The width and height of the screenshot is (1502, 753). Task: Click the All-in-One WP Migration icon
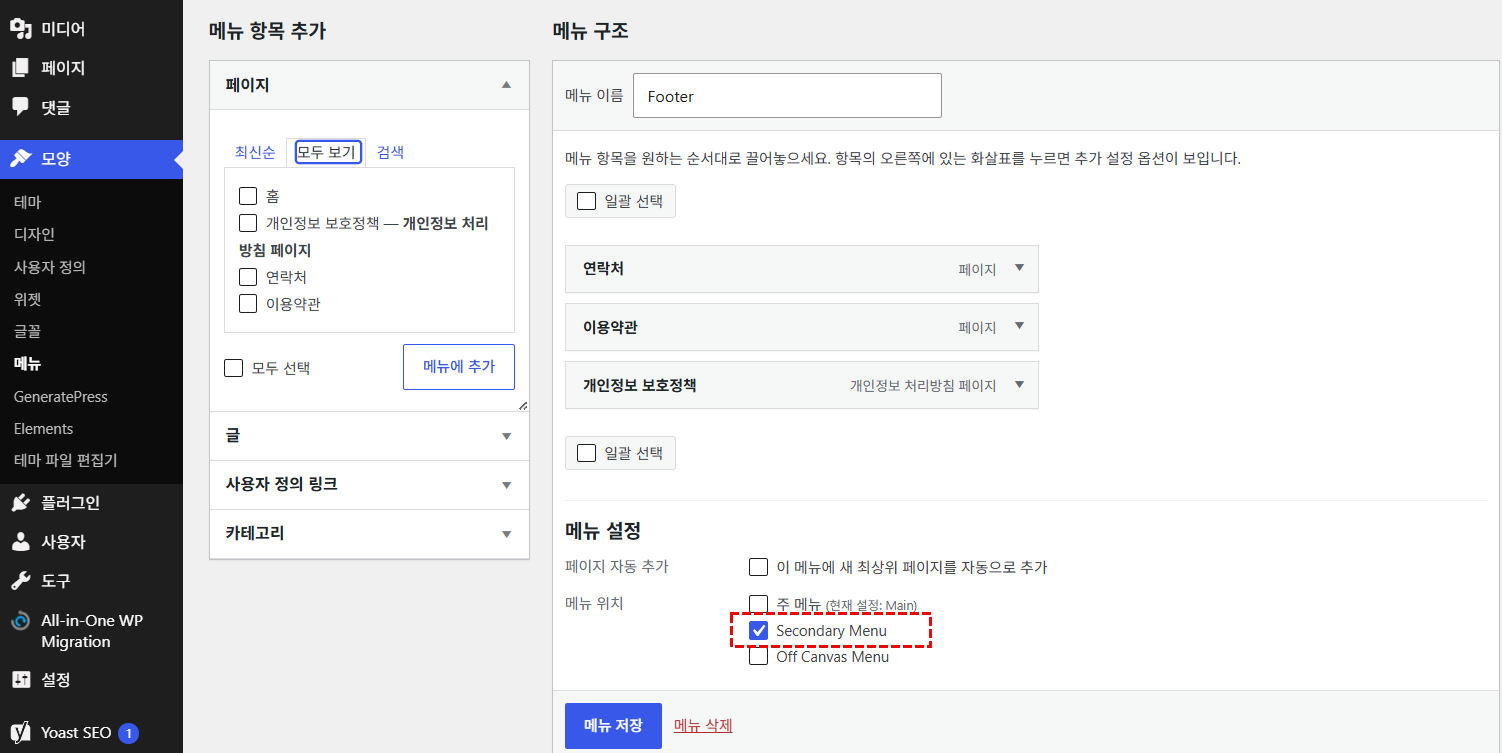tap(21, 621)
